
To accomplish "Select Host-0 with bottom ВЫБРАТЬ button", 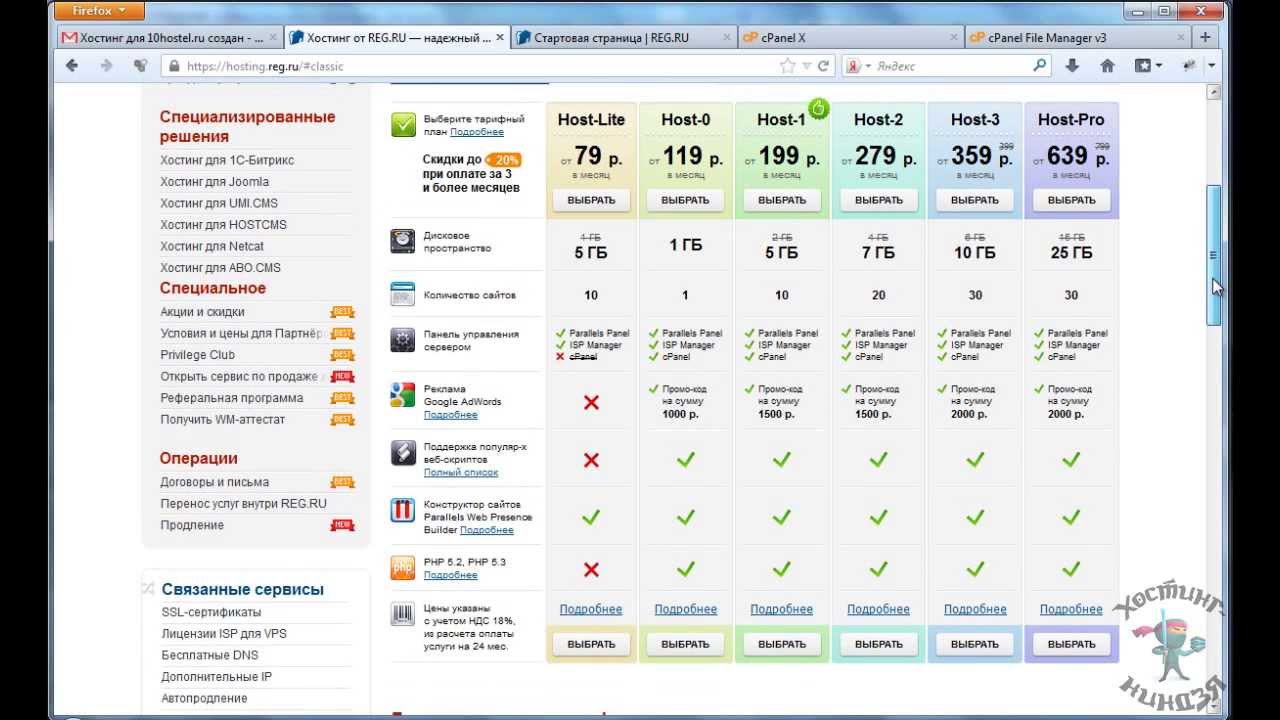I will point(685,644).
